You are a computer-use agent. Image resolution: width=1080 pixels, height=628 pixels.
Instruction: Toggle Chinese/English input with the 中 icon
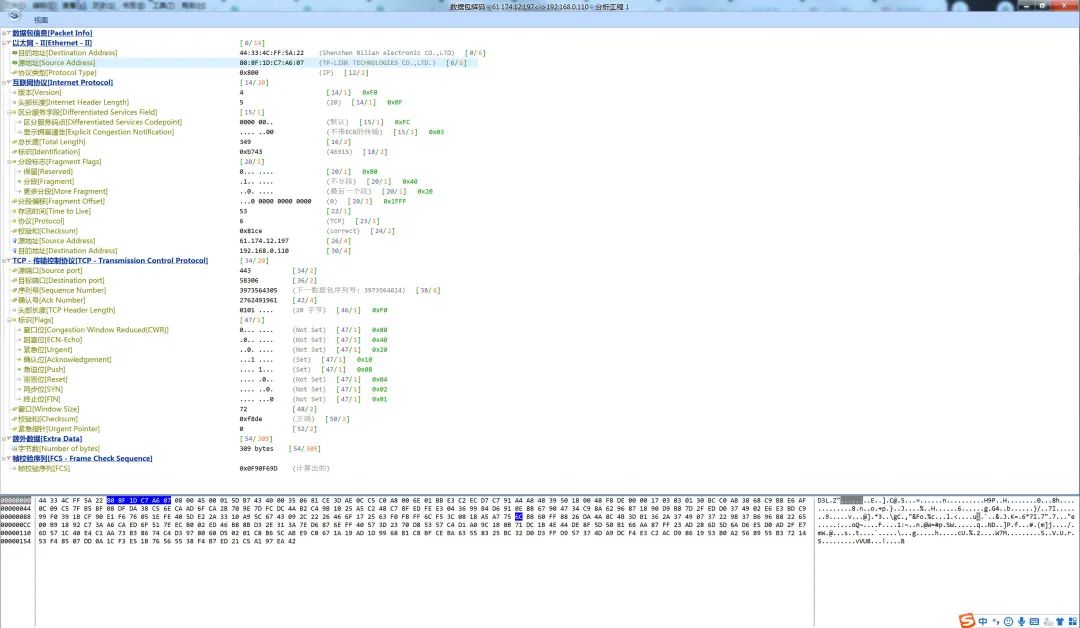click(983, 620)
